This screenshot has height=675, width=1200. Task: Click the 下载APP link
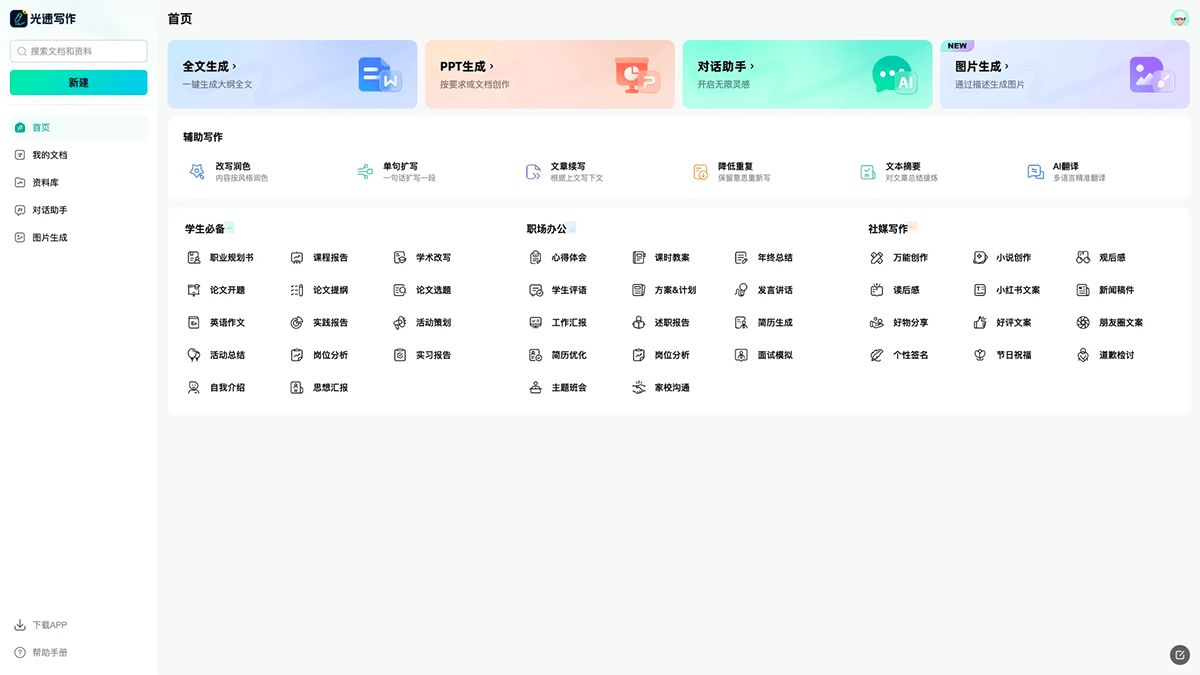[x=49, y=625]
